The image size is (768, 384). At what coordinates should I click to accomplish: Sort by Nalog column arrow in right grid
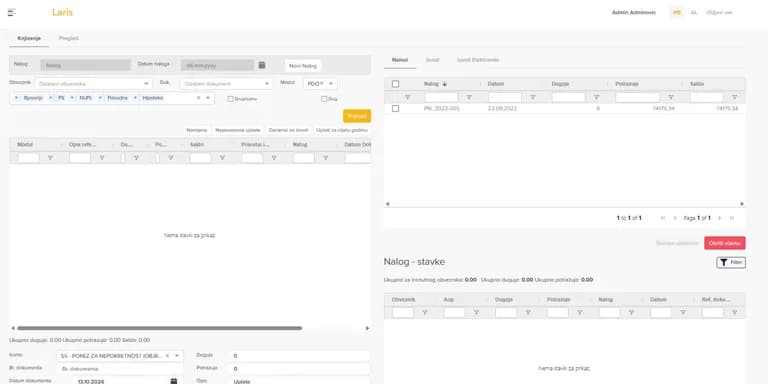(445, 84)
